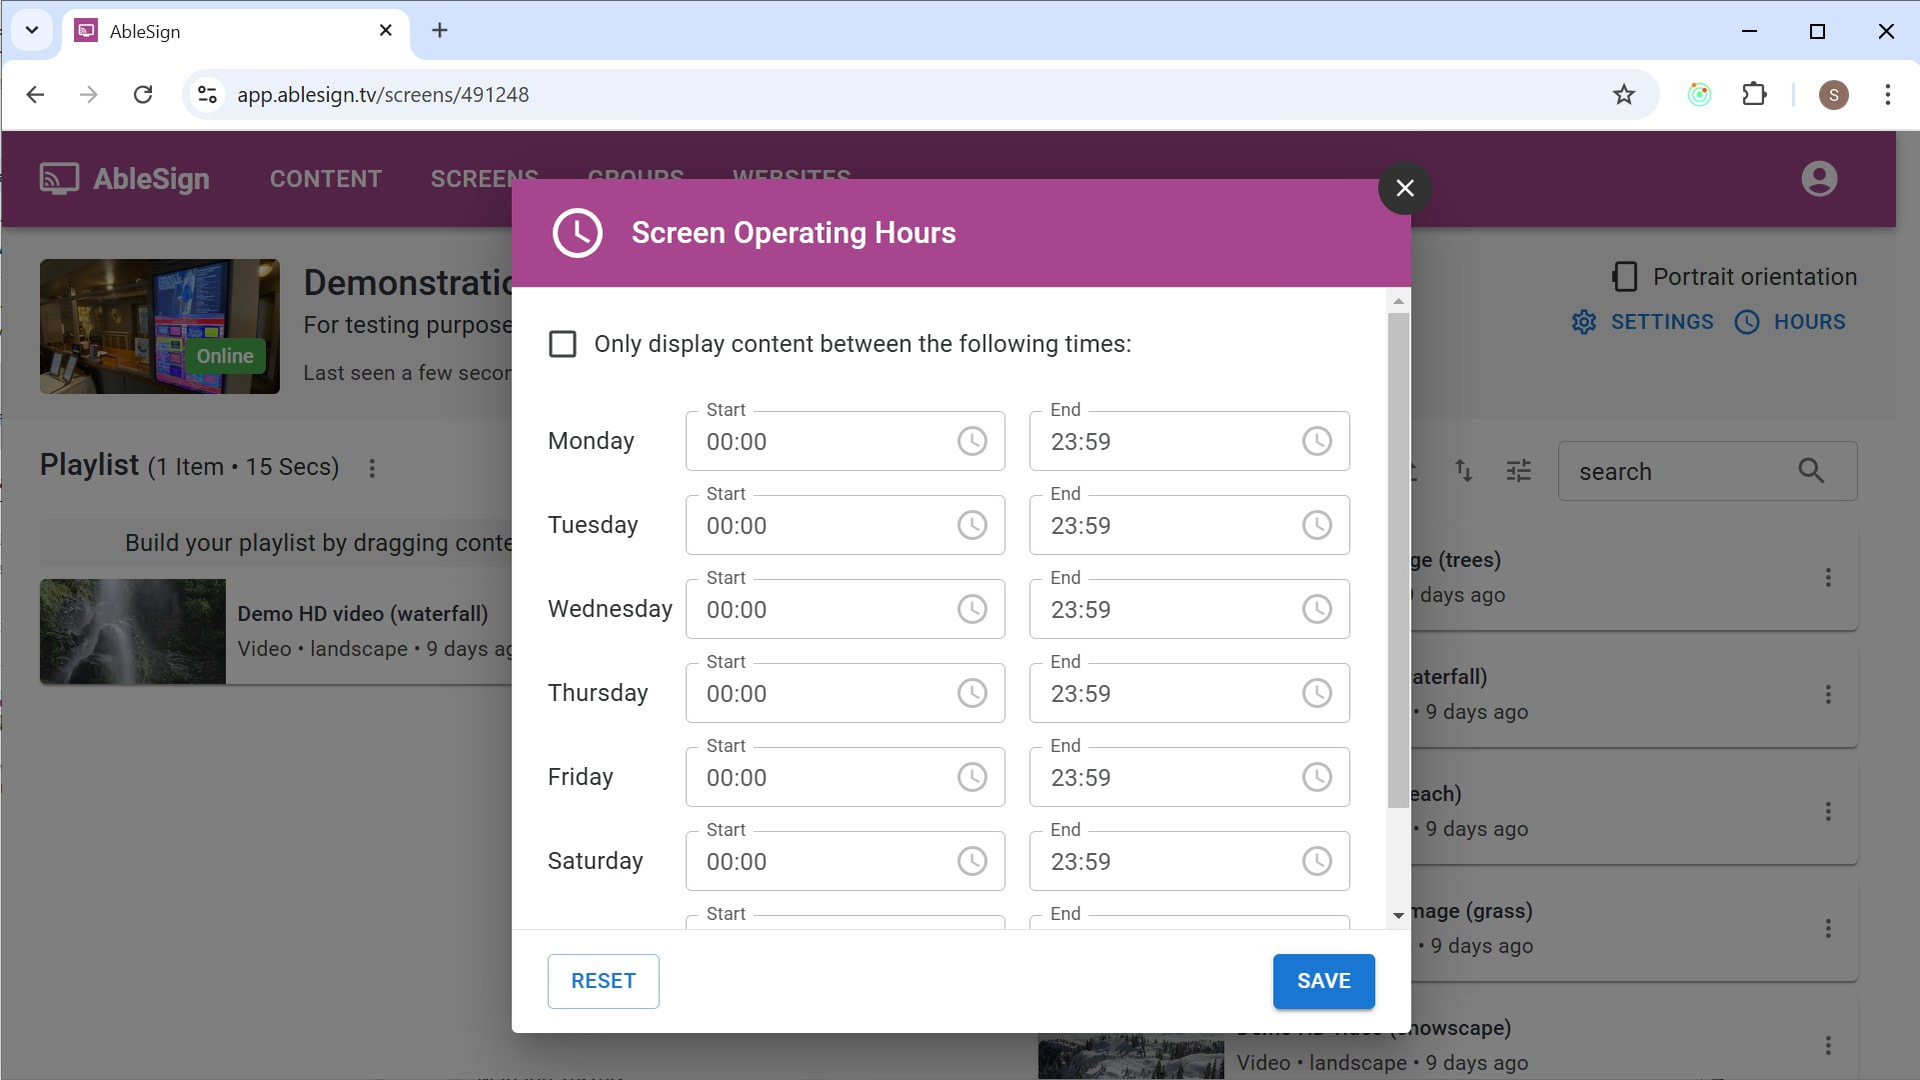Click the Portrait orientation icon
The width and height of the screenshot is (1920, 1080).
tap(1625, 276)
